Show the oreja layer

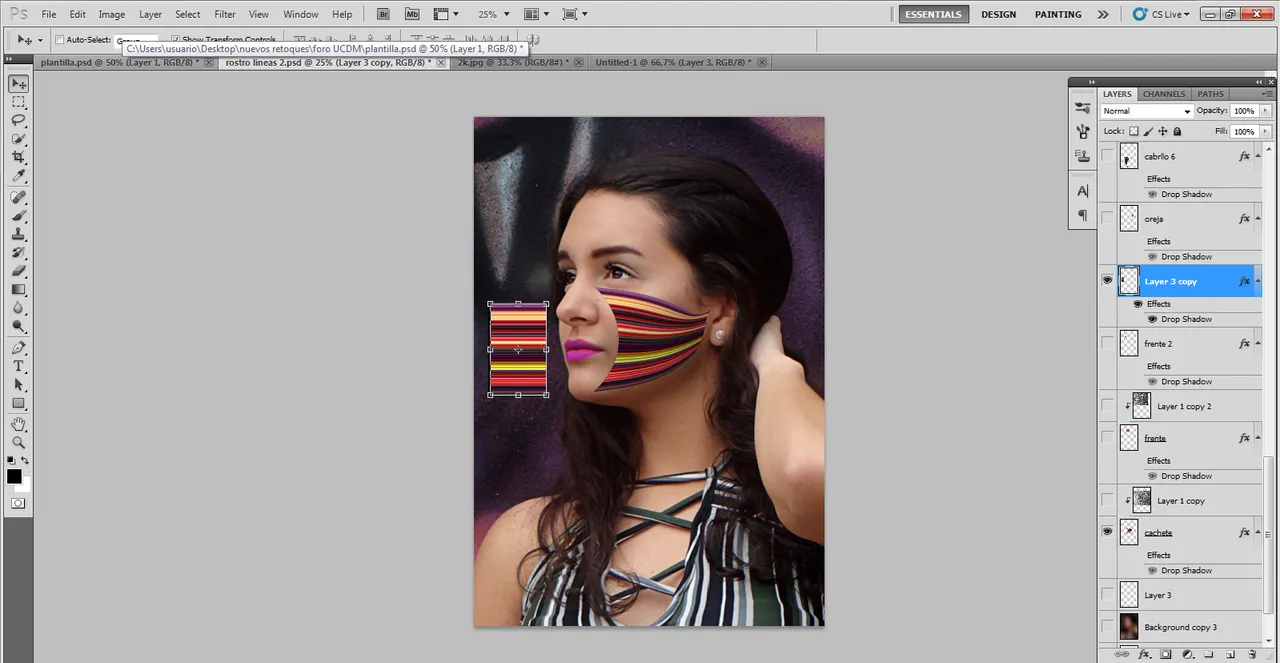pyautogui.click(x=1107, y=218)
